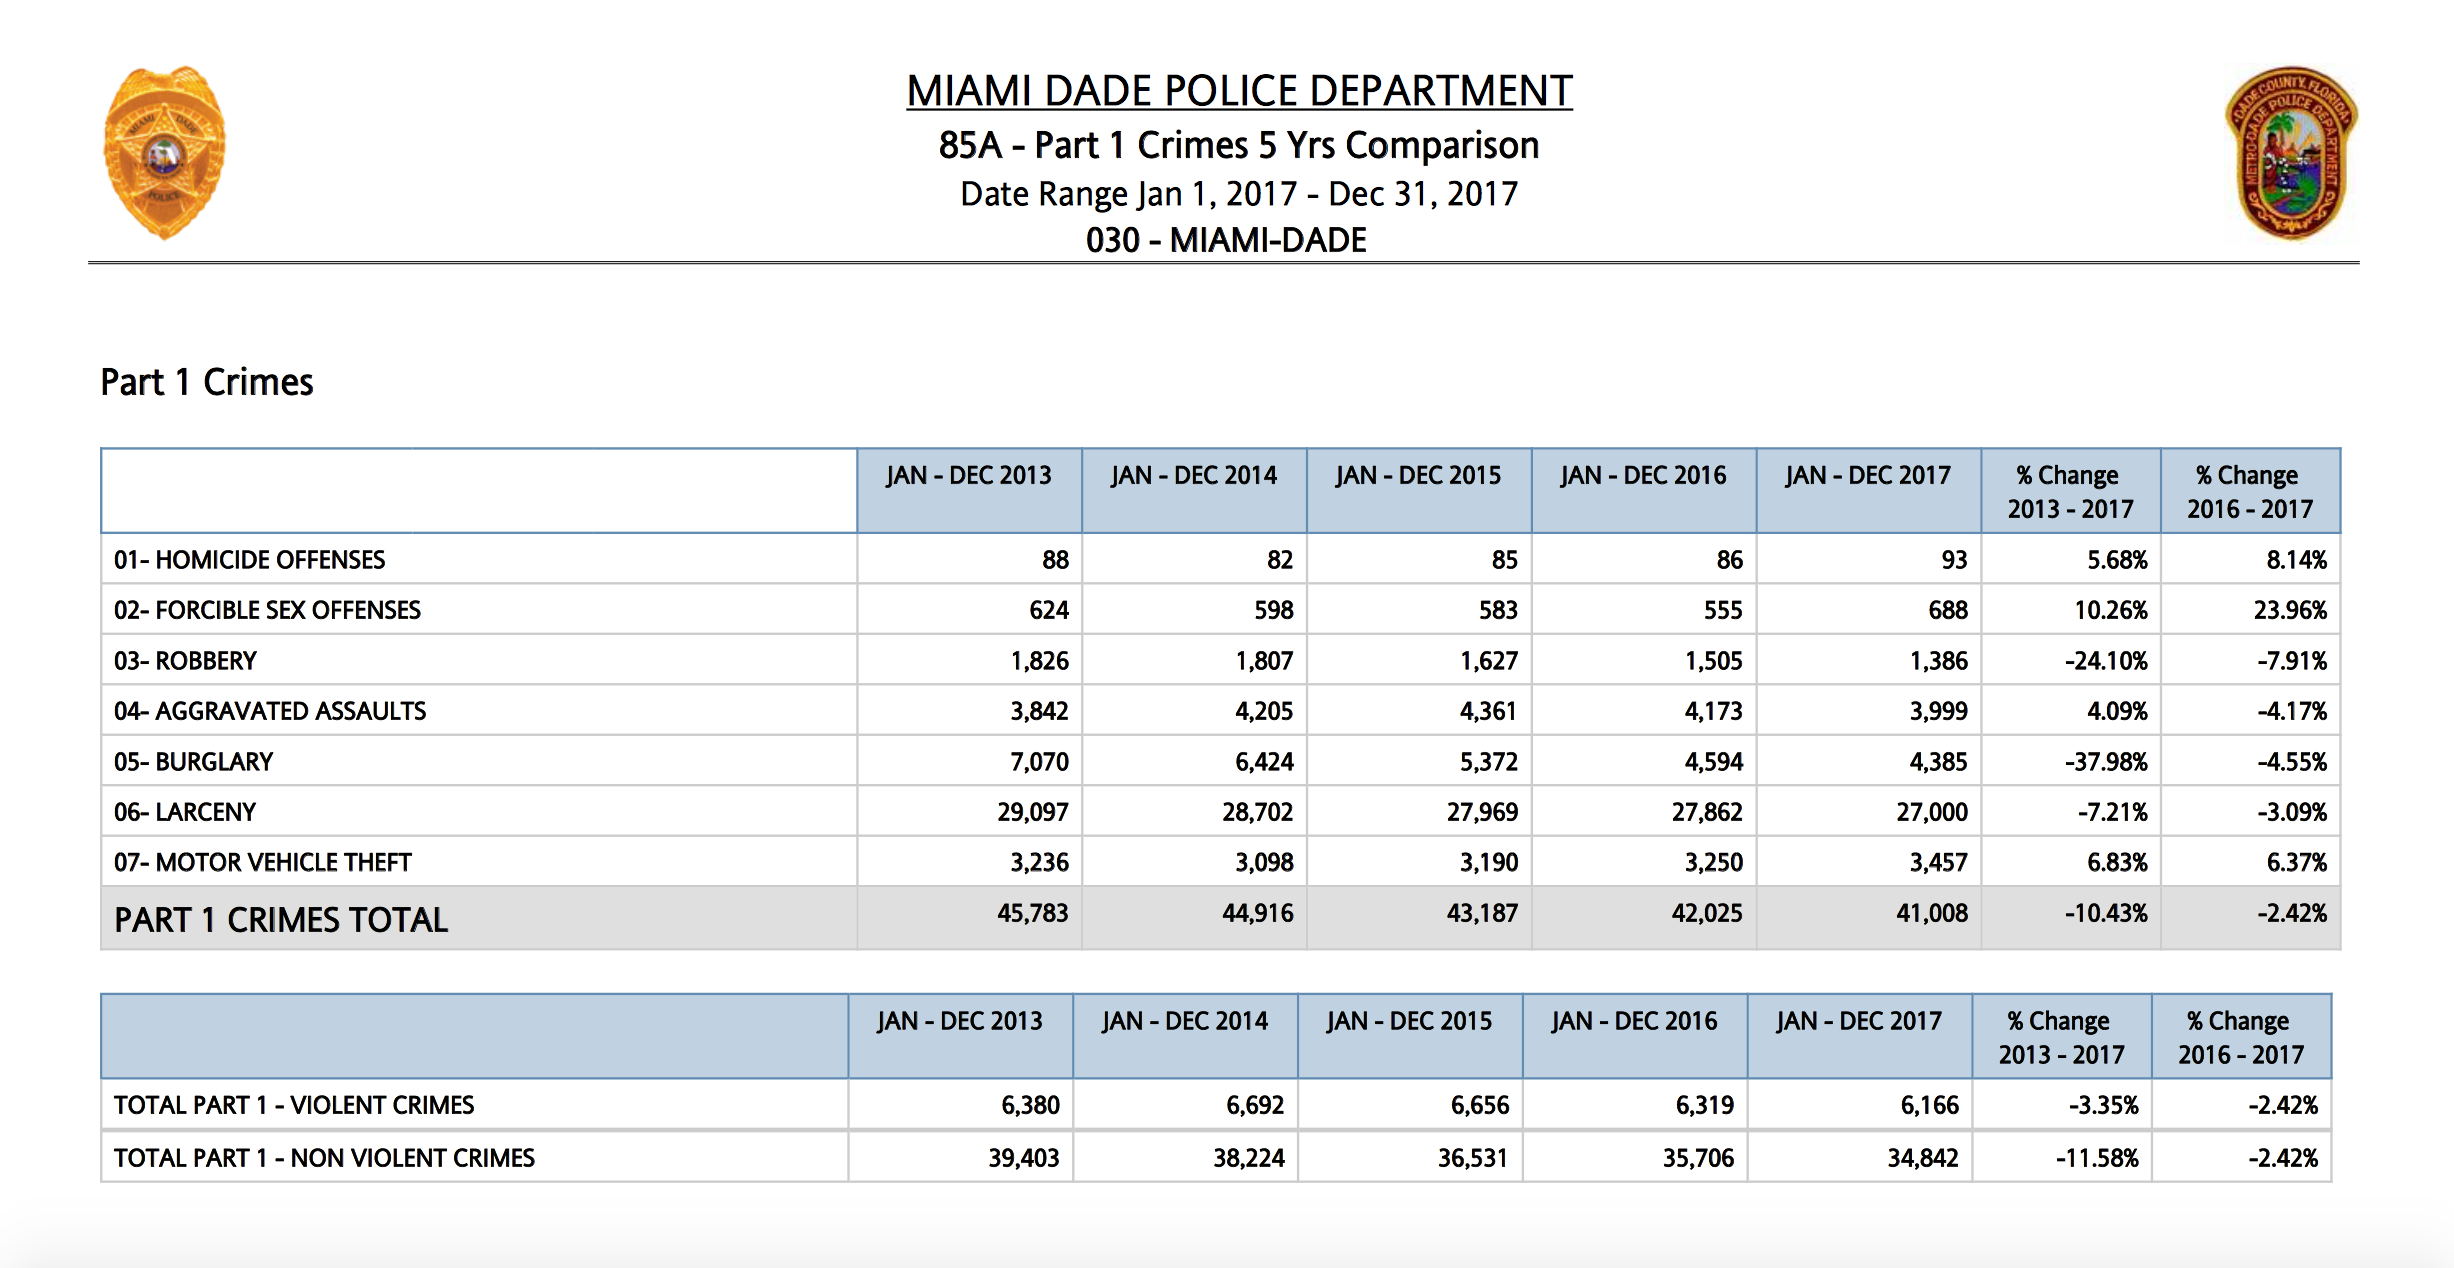Viewport: 2454px width, 1268px height.
Task: Click the Date Range Jan 1, 2017 line
Action: (1239, 194)
